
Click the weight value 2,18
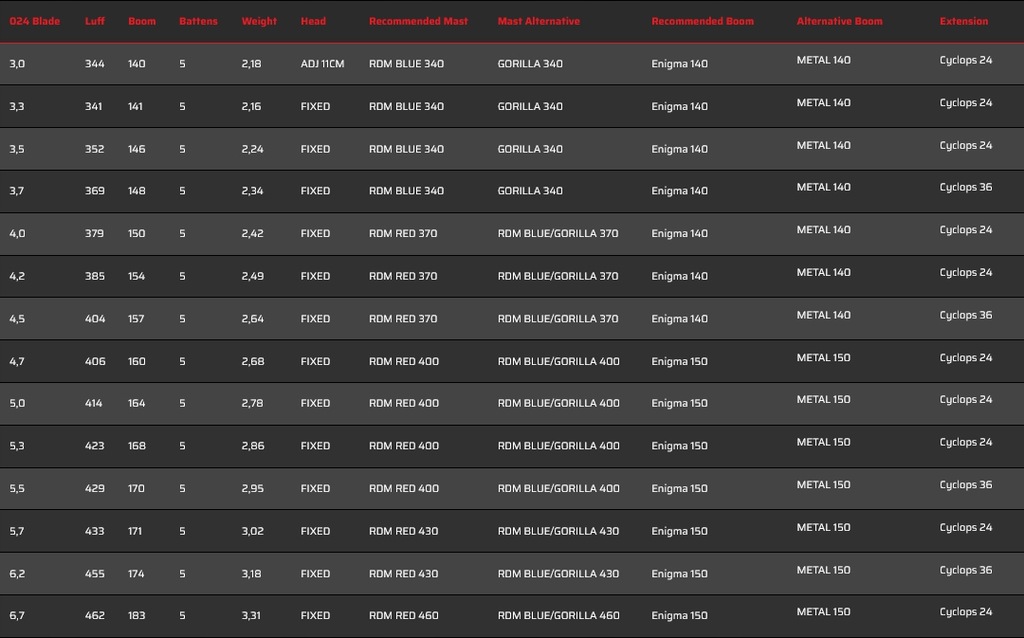point(252,64)
